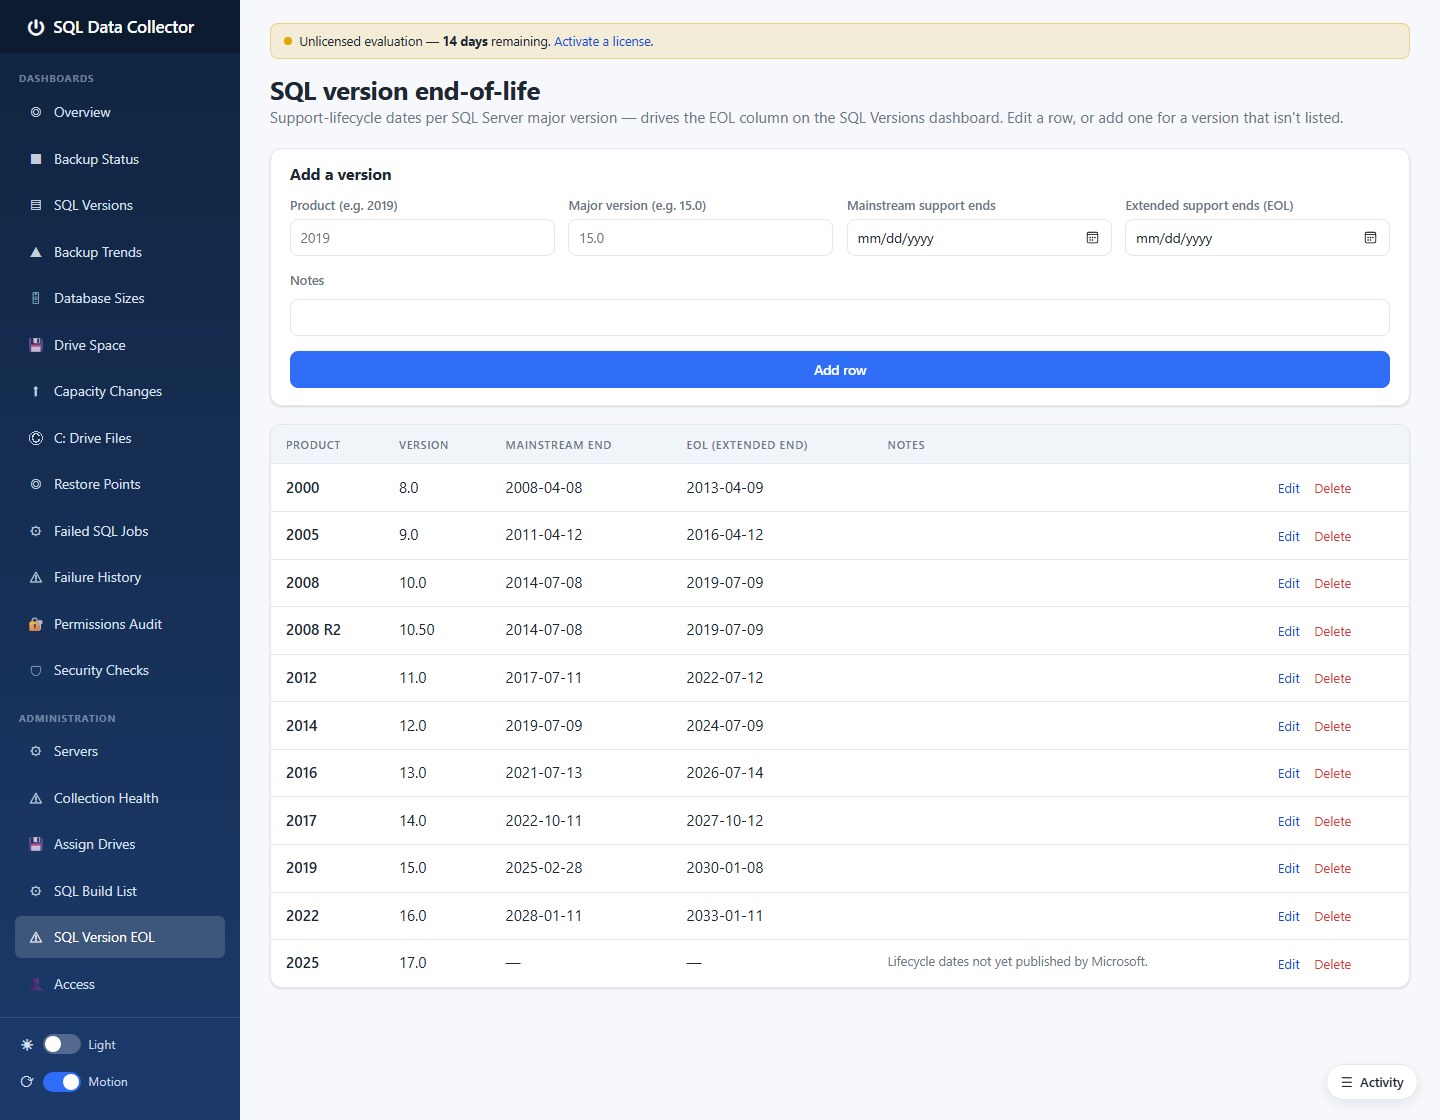Follow the Activate a license link

(x=603, y=42)
